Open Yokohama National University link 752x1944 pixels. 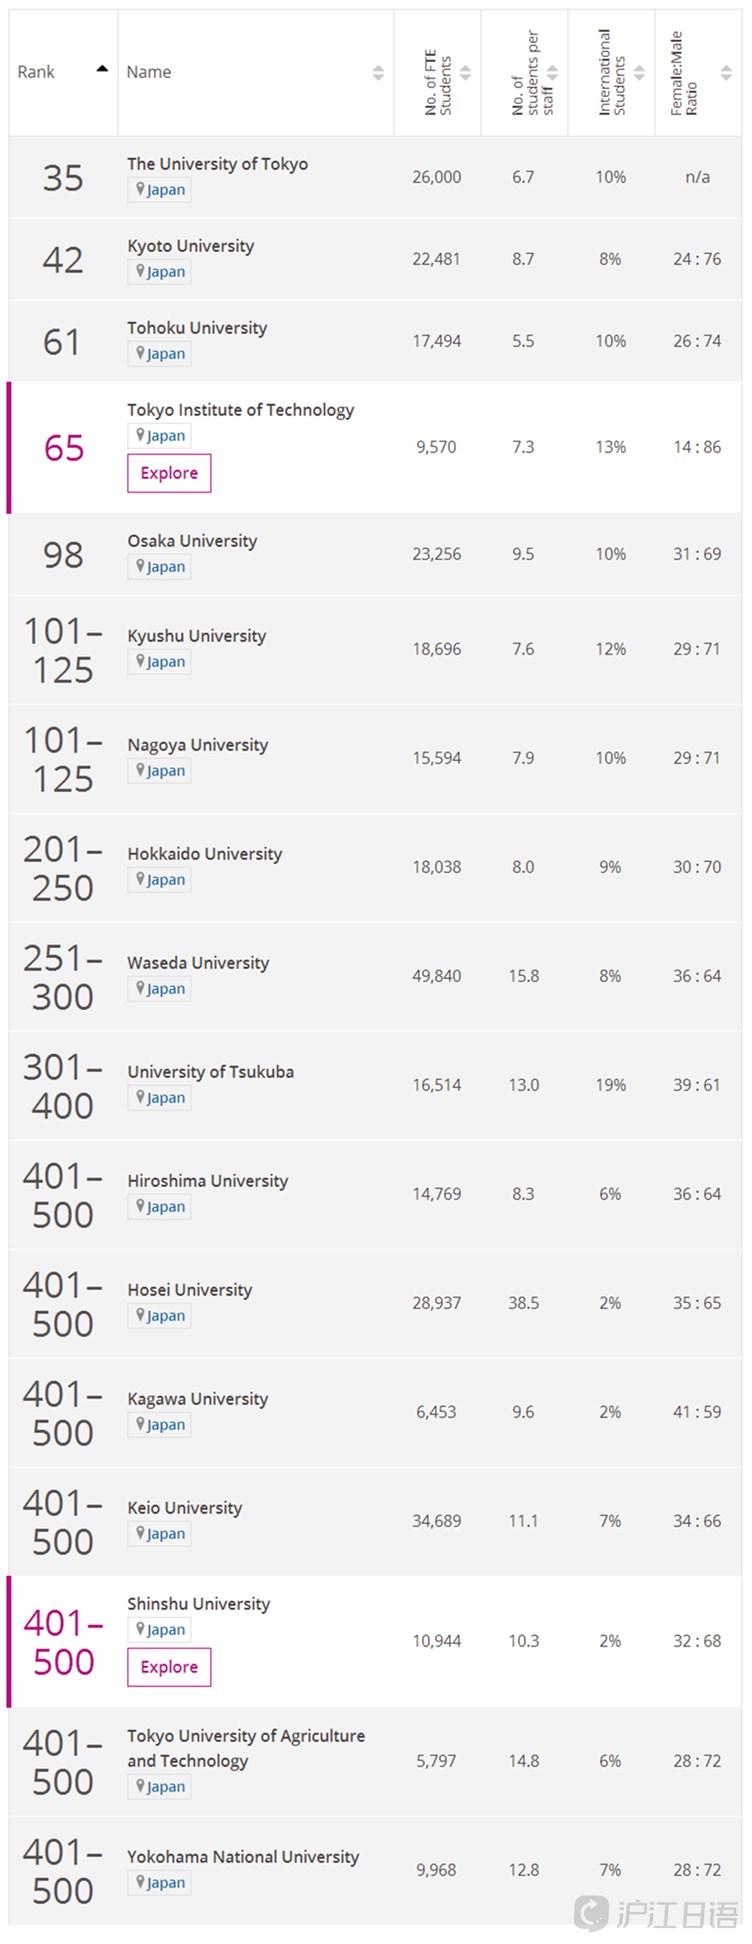[x=243, y=1857]
